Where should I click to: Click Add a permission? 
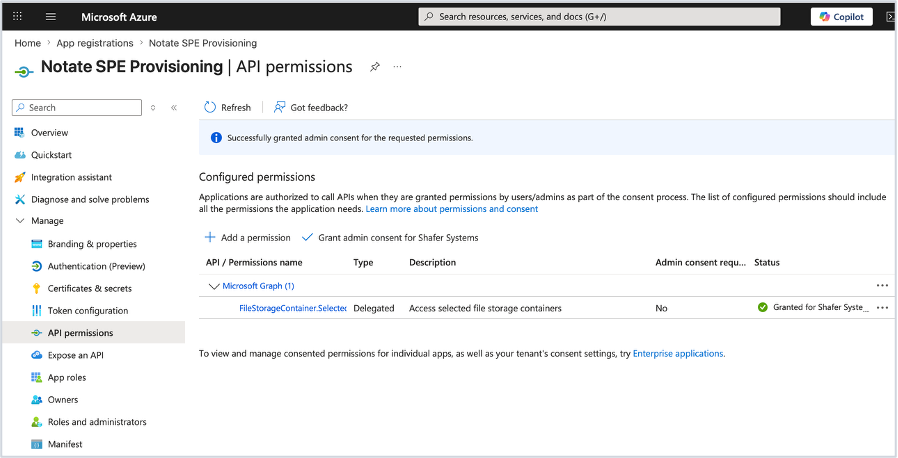[x=247, y=238]
